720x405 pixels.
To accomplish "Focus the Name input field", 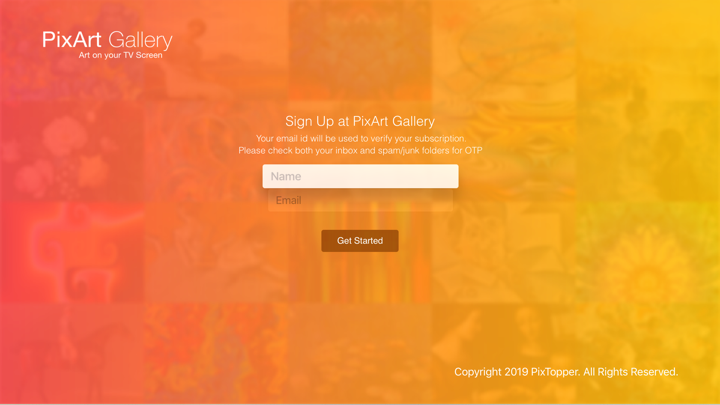I will click(x=360, y=176).
